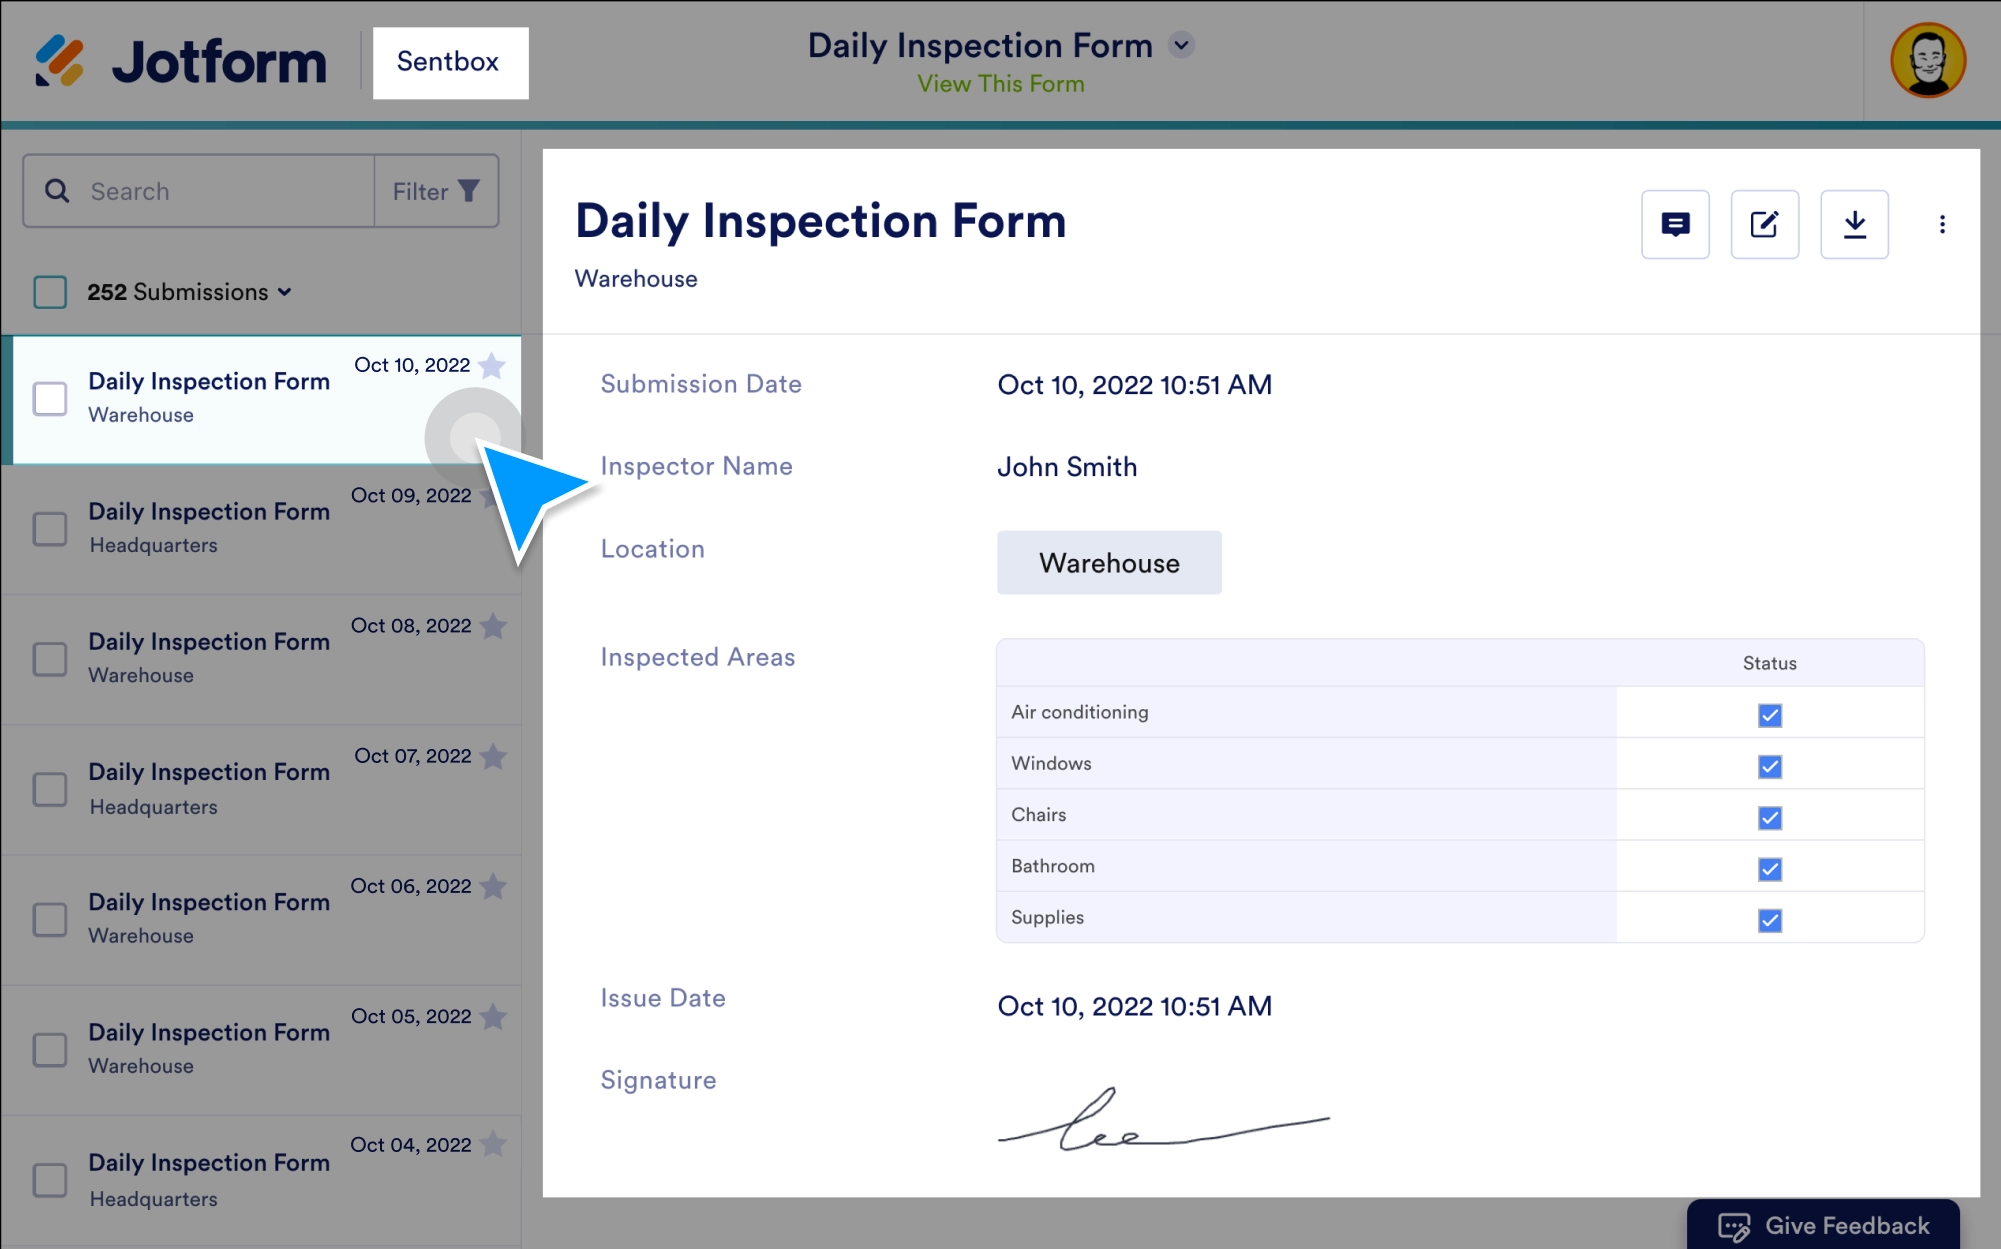Click the Jotform logo icon

pyautogui.click(x=59, y=60)
